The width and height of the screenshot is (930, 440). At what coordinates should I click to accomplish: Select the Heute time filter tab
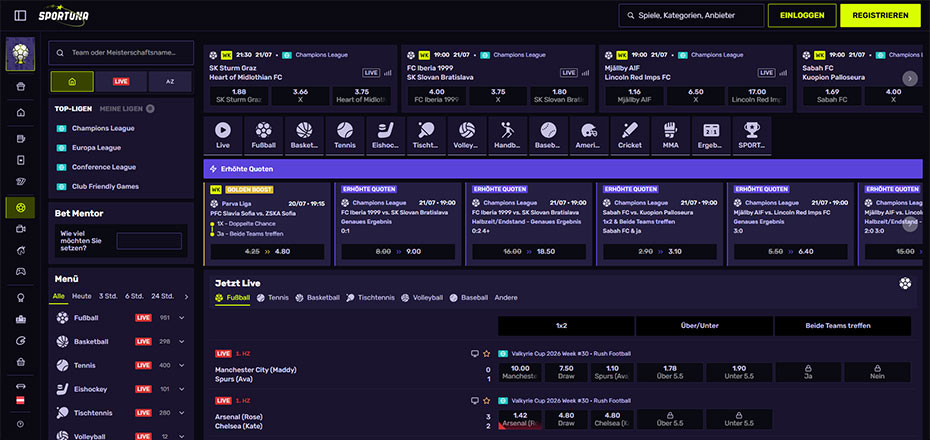pos(82,296)
